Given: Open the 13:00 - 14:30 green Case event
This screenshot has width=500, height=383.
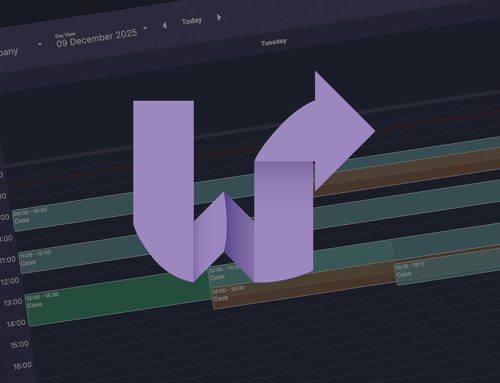Looking at the screenshot, I should [119, 298].
